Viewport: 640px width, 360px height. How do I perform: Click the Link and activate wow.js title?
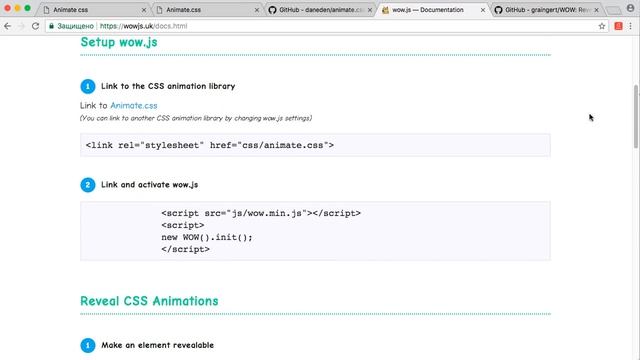coord(149,184)
